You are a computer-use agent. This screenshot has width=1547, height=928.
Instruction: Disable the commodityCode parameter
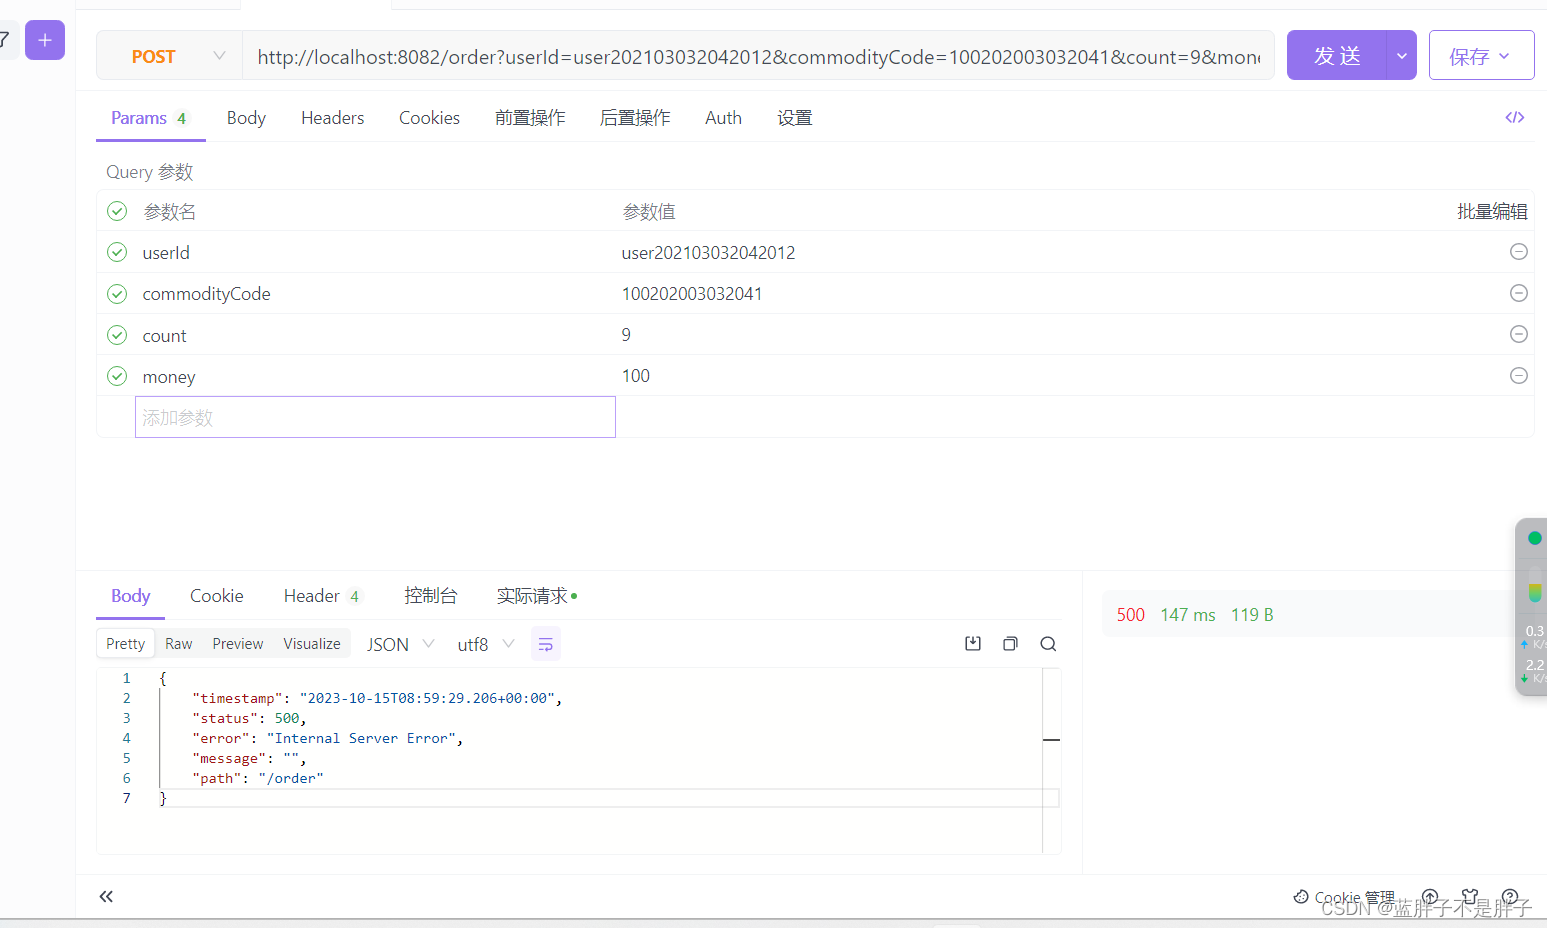coord(117,294)
